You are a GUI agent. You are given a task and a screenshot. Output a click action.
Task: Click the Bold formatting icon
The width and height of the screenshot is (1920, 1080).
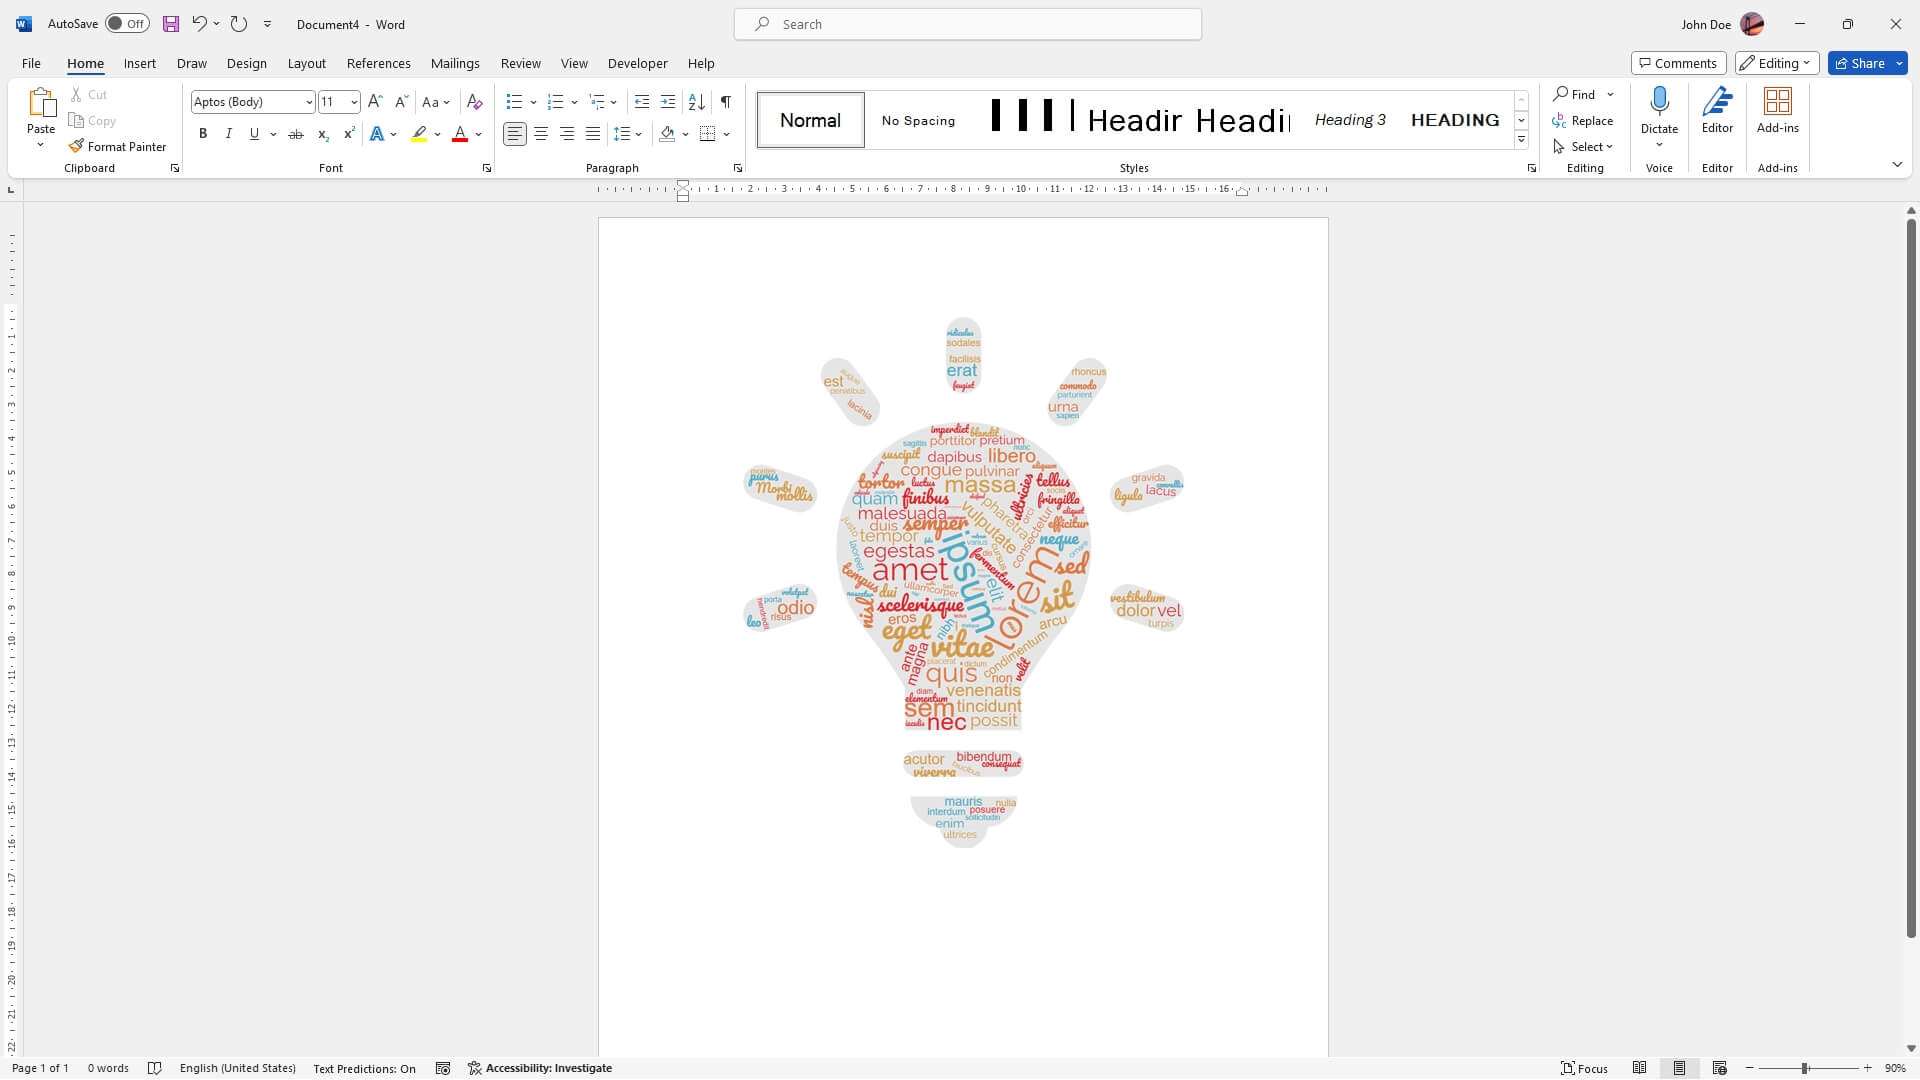202,133
